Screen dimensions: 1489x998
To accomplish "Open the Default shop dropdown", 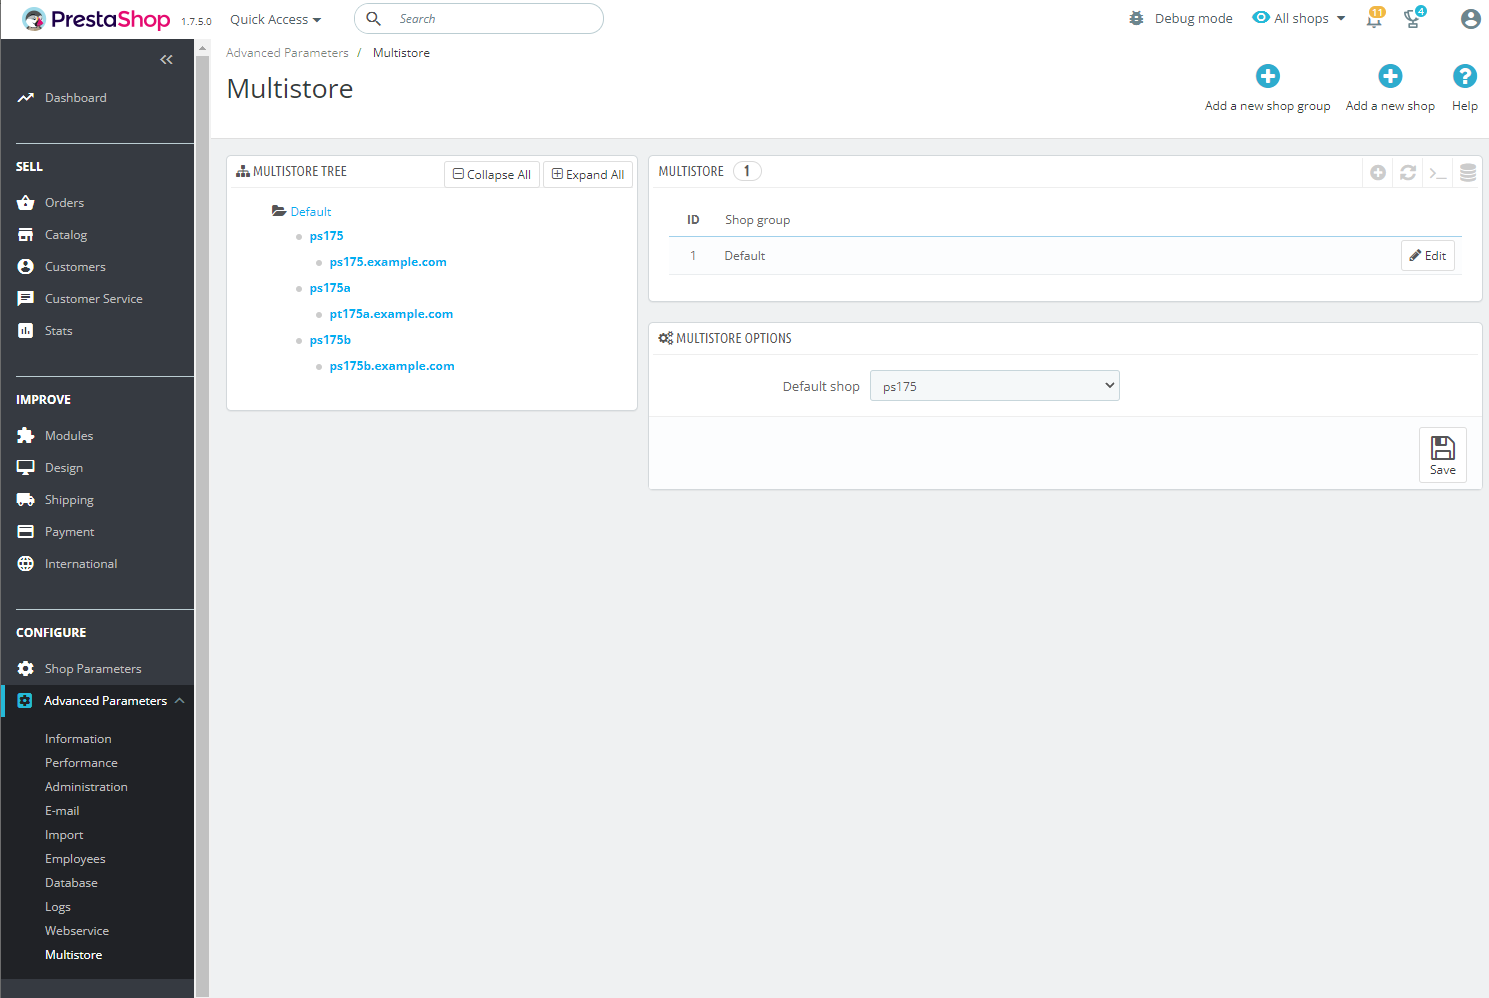I will 995,386.
